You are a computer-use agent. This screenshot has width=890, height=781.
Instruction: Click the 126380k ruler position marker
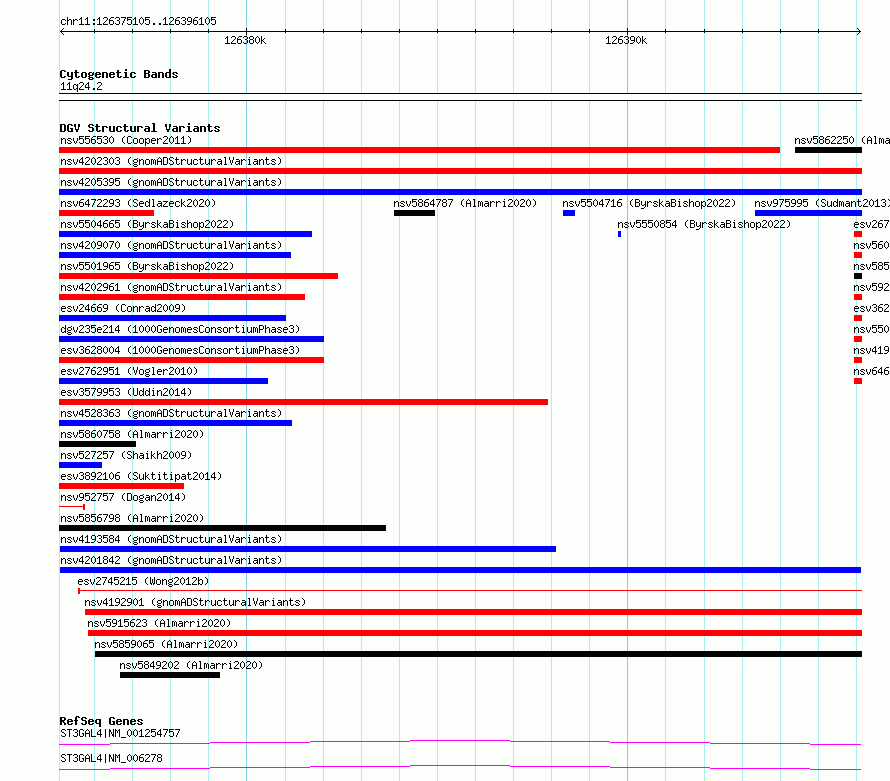point(245,40)
